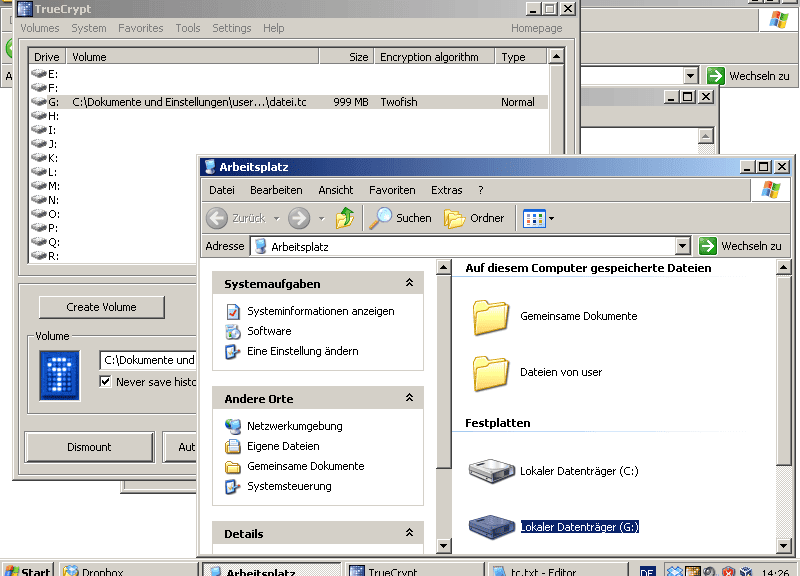Click scroll-up arrow of TrueCrypt drive list
Screen dimensions: 800x576
coord(556,56)
